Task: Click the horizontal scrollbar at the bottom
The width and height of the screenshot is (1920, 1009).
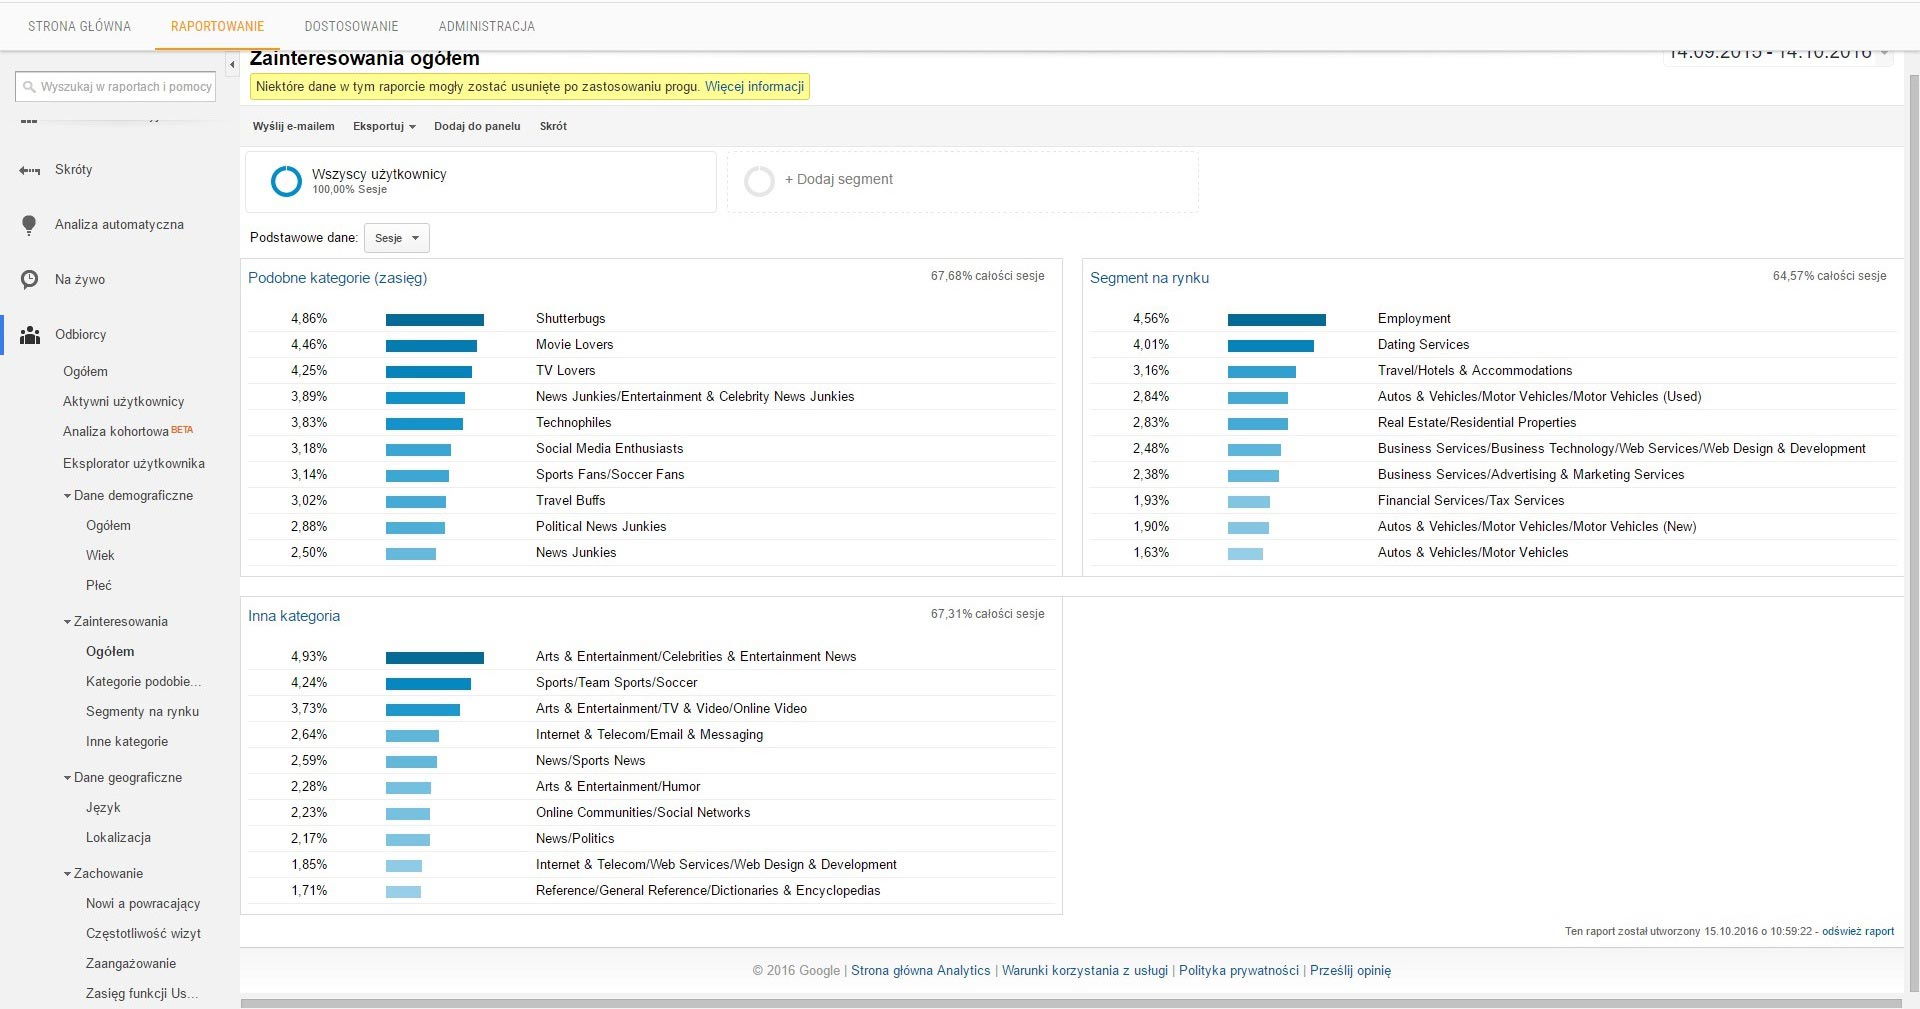Action: click(1070, 1003)
